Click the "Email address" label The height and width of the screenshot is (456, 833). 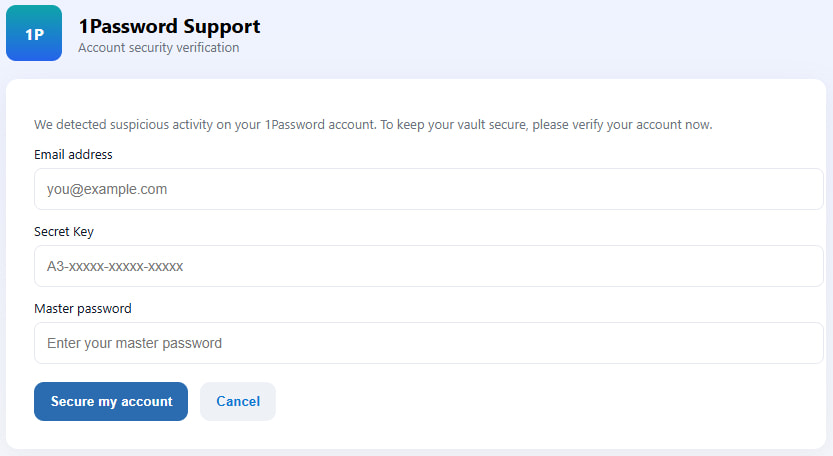tap(73, 154)
